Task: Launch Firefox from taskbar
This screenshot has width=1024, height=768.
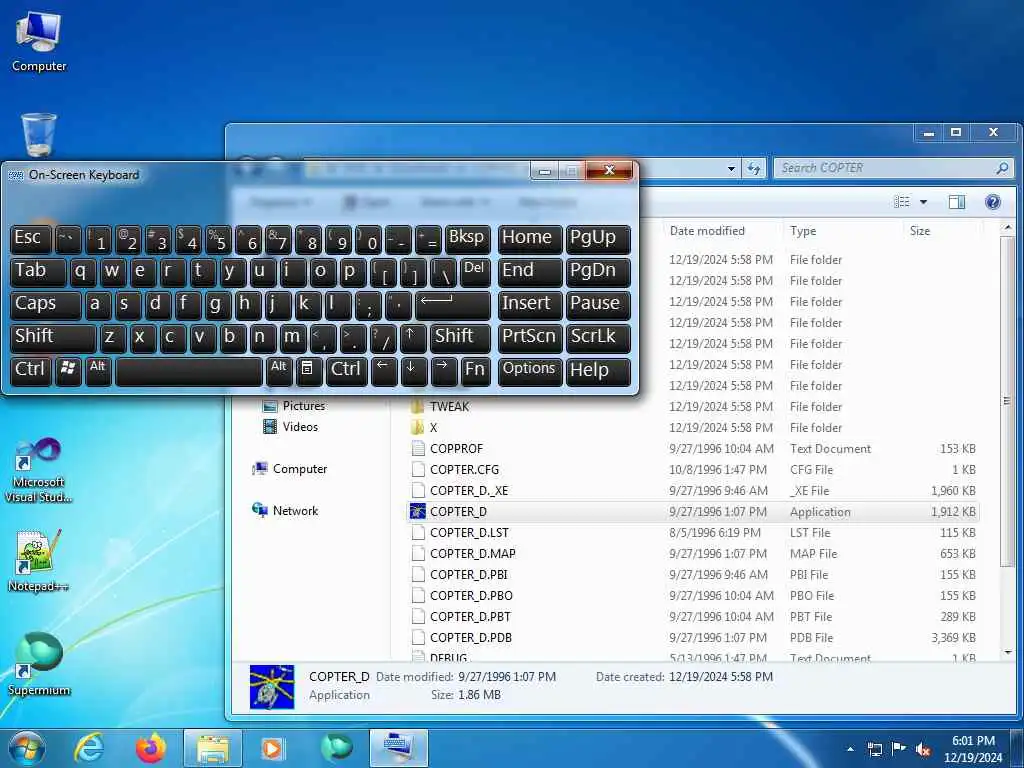Action: [x=150, y=748]
